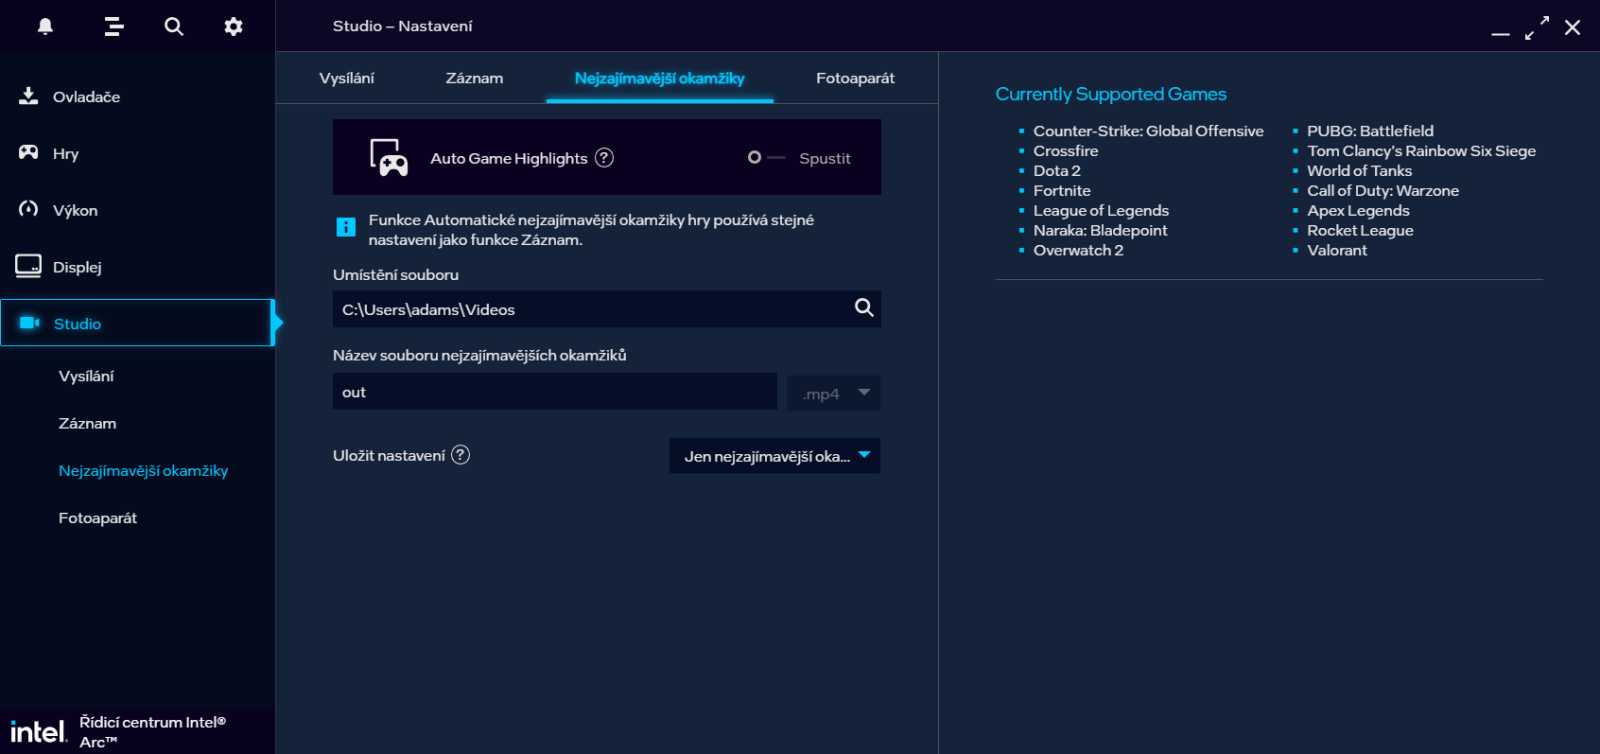
Task: Click the Auto Game Highlights gamepad icon
Action: 389,158
